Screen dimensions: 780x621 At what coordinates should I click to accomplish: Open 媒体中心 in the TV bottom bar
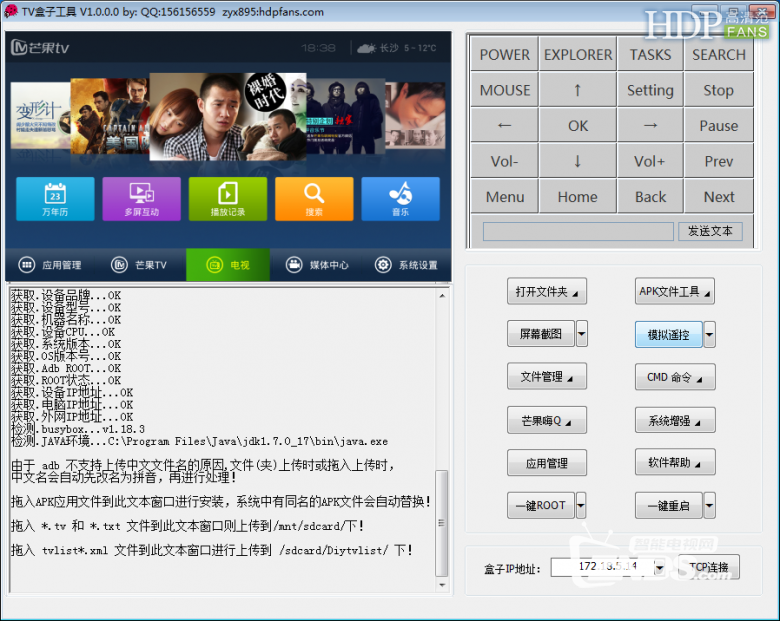pyautogui.click(x=317, y=265)
